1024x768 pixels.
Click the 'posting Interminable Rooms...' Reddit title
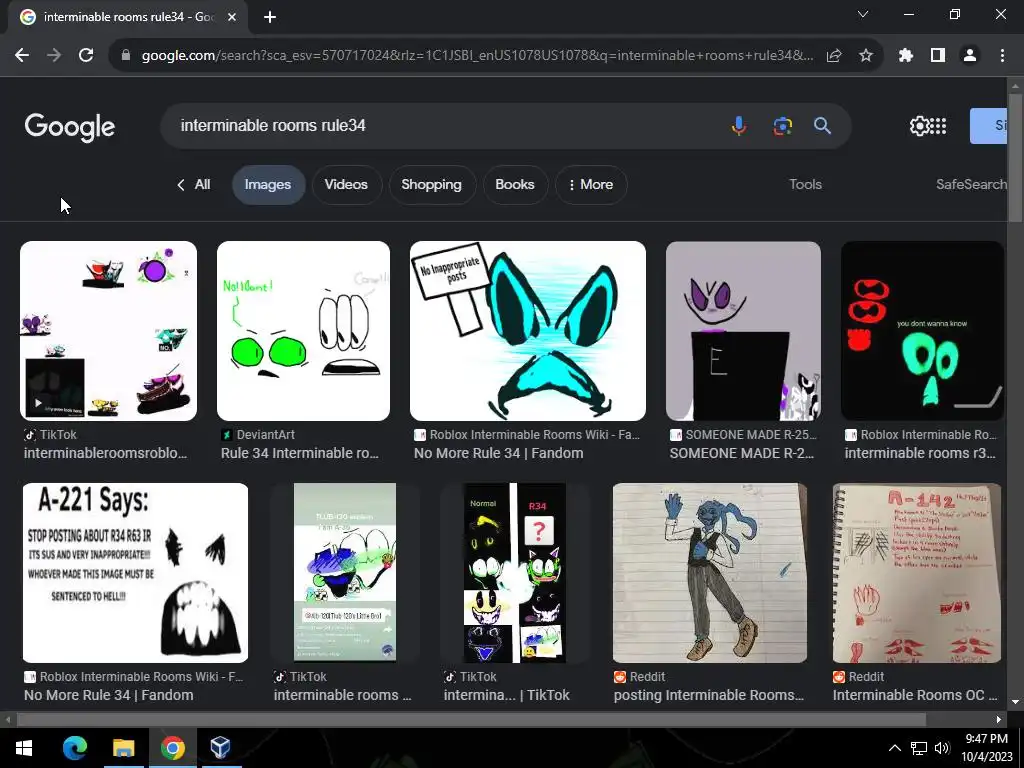[x=709, y=696]
